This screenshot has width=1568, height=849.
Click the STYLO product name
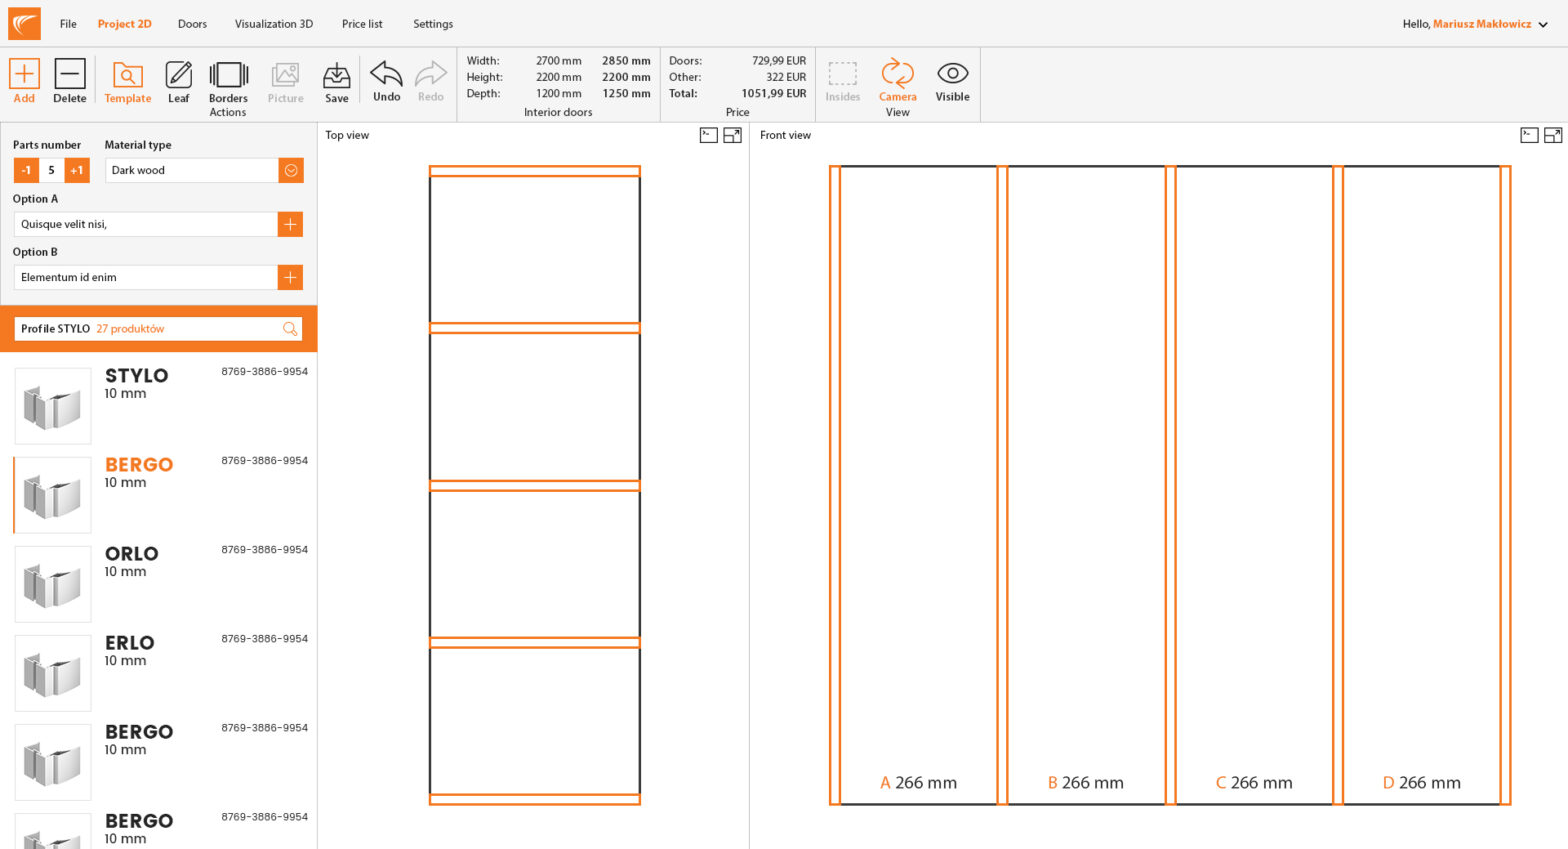point(137,376)
